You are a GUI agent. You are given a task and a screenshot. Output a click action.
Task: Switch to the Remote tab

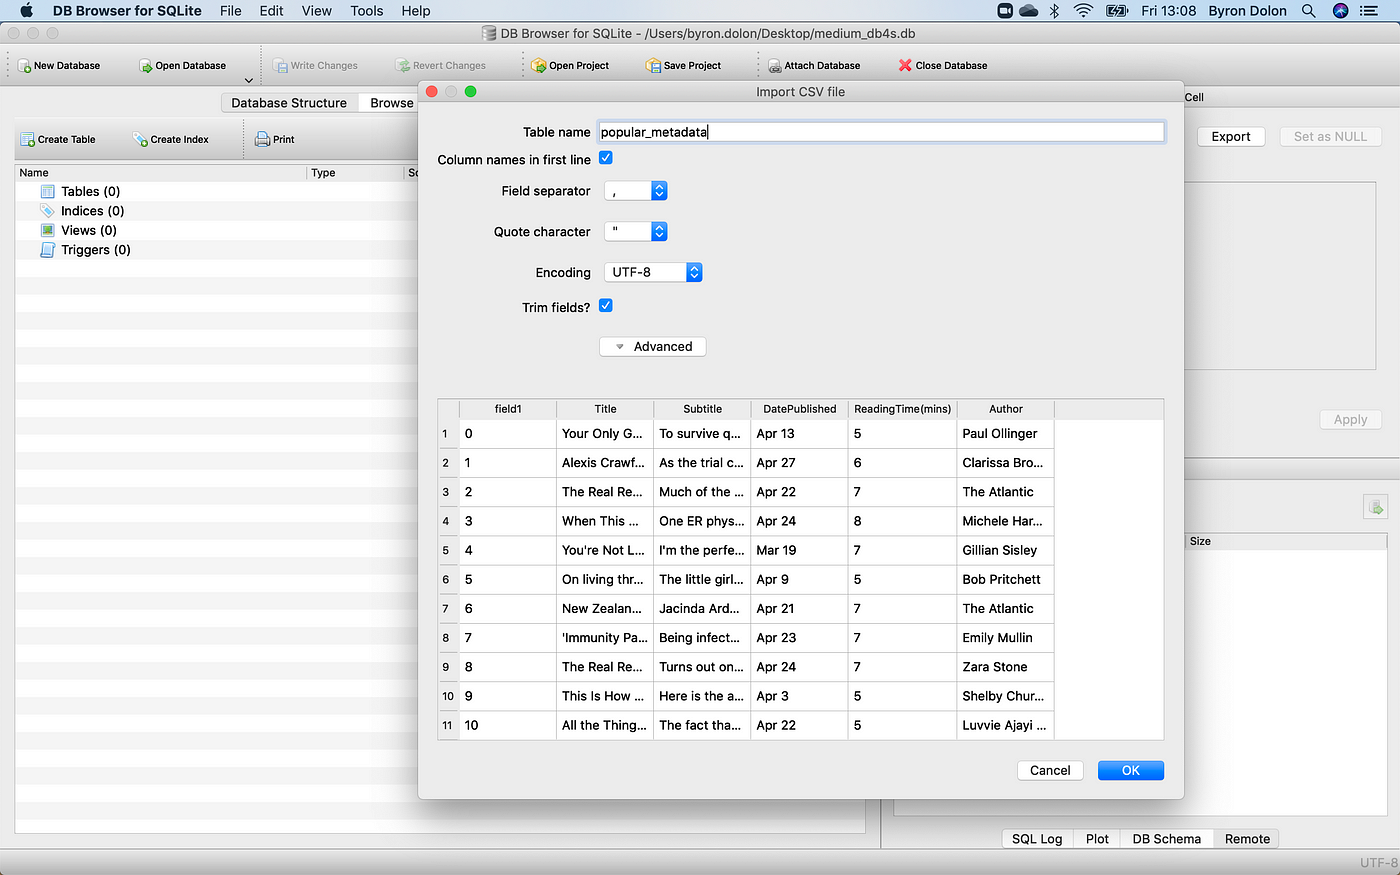1247,839
